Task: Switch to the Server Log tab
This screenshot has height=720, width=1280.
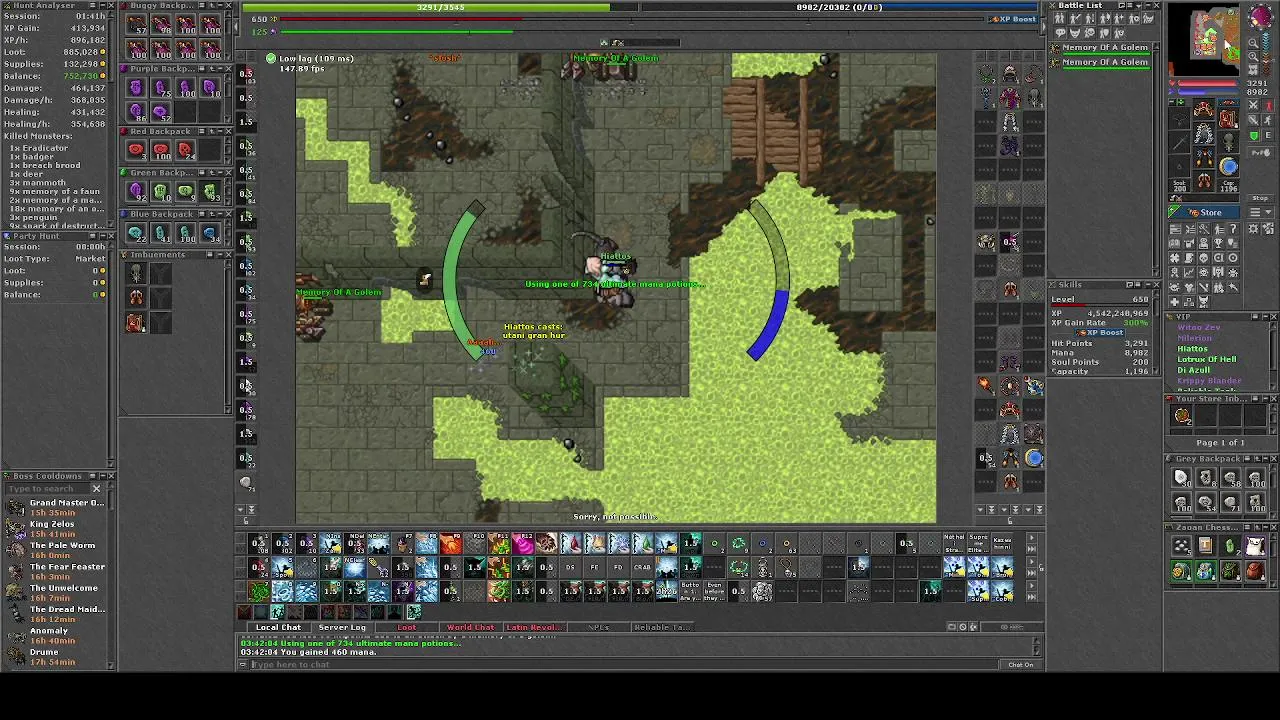Action: click(342, 627)
